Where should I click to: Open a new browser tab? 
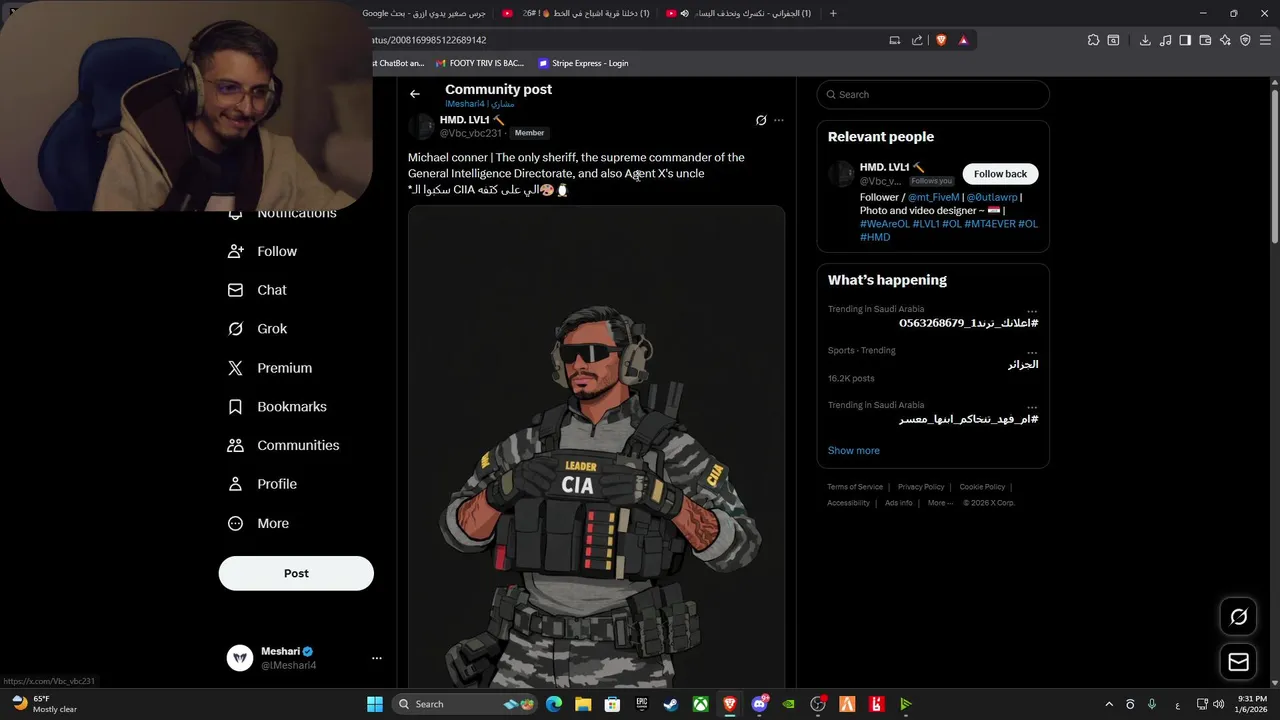coord(833,13)
